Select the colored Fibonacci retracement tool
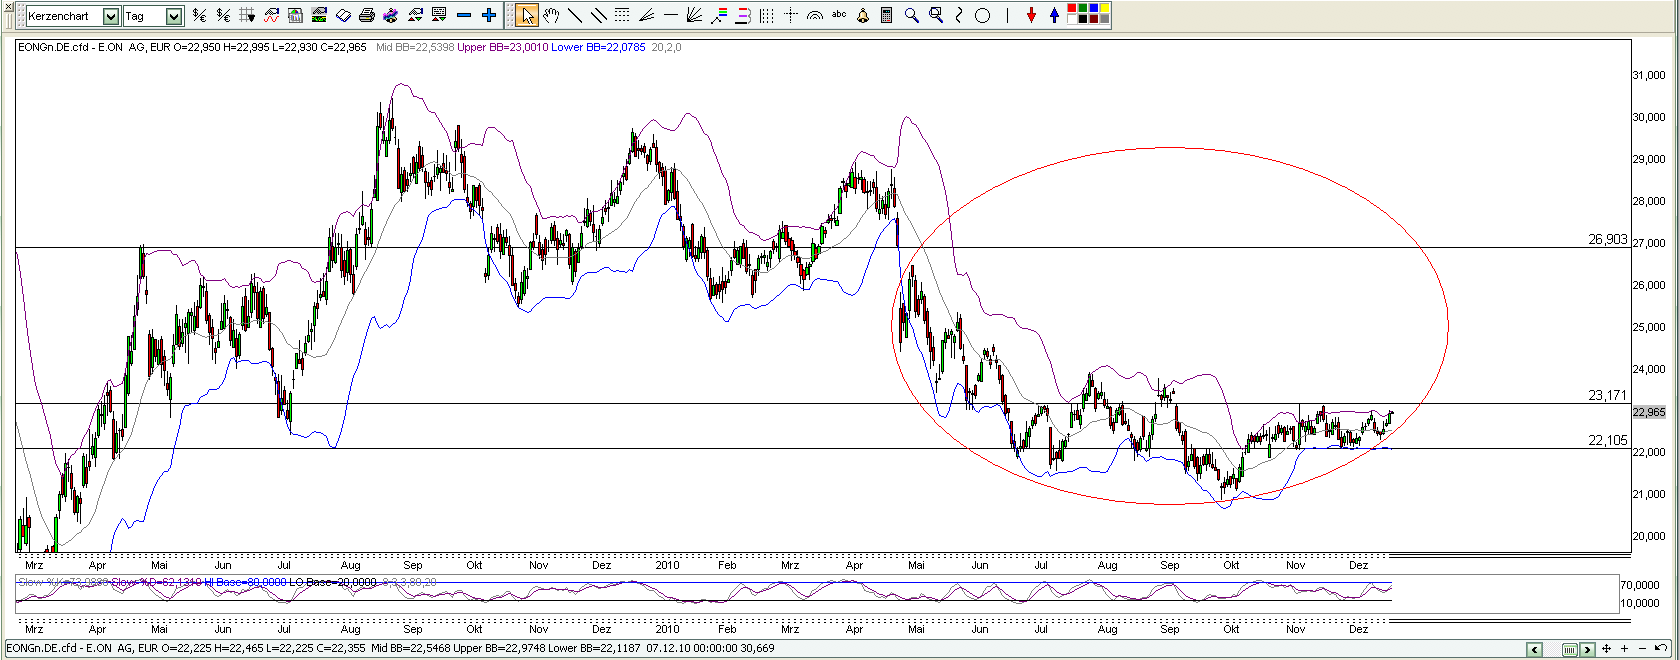Image resolution: width=1680 pixels, height=660 pixels. [719, 15]
